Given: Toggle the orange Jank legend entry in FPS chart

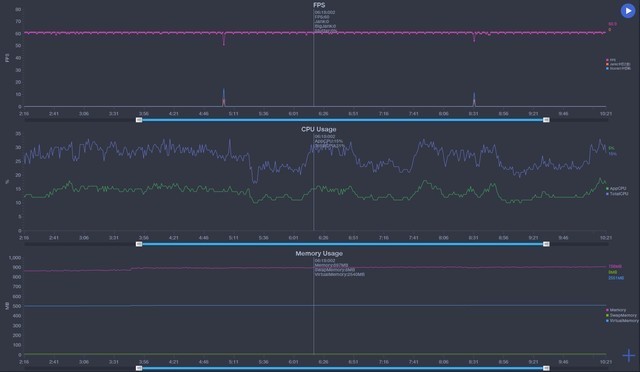Looking at the screenshot, I should click(618, 64).
